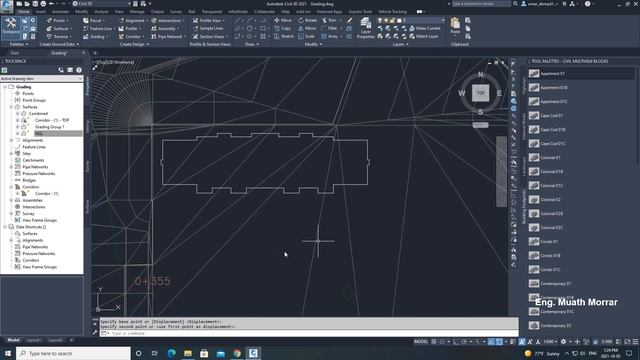Screen dimensions: 640x360
Task: Click the Circle draw tool
Action: tap(249, 28)
